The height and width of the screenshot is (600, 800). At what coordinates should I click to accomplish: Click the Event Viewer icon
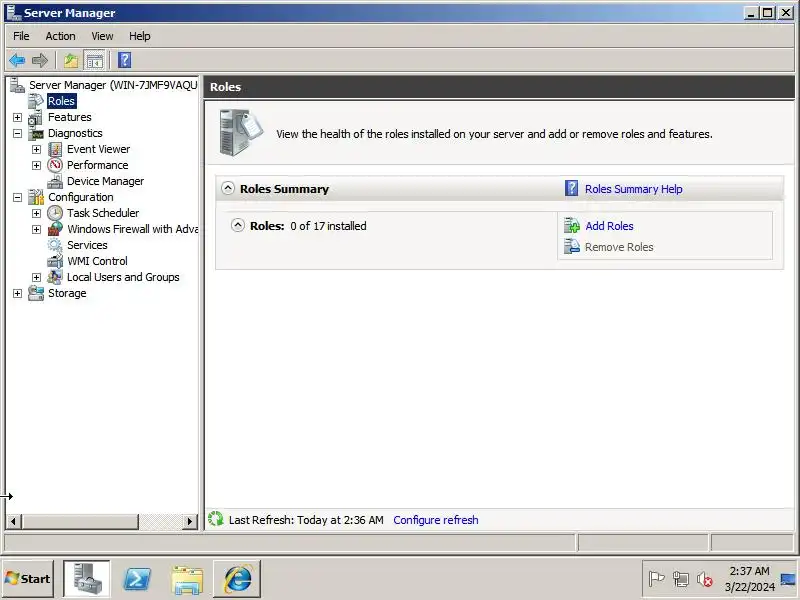[55, 149]
